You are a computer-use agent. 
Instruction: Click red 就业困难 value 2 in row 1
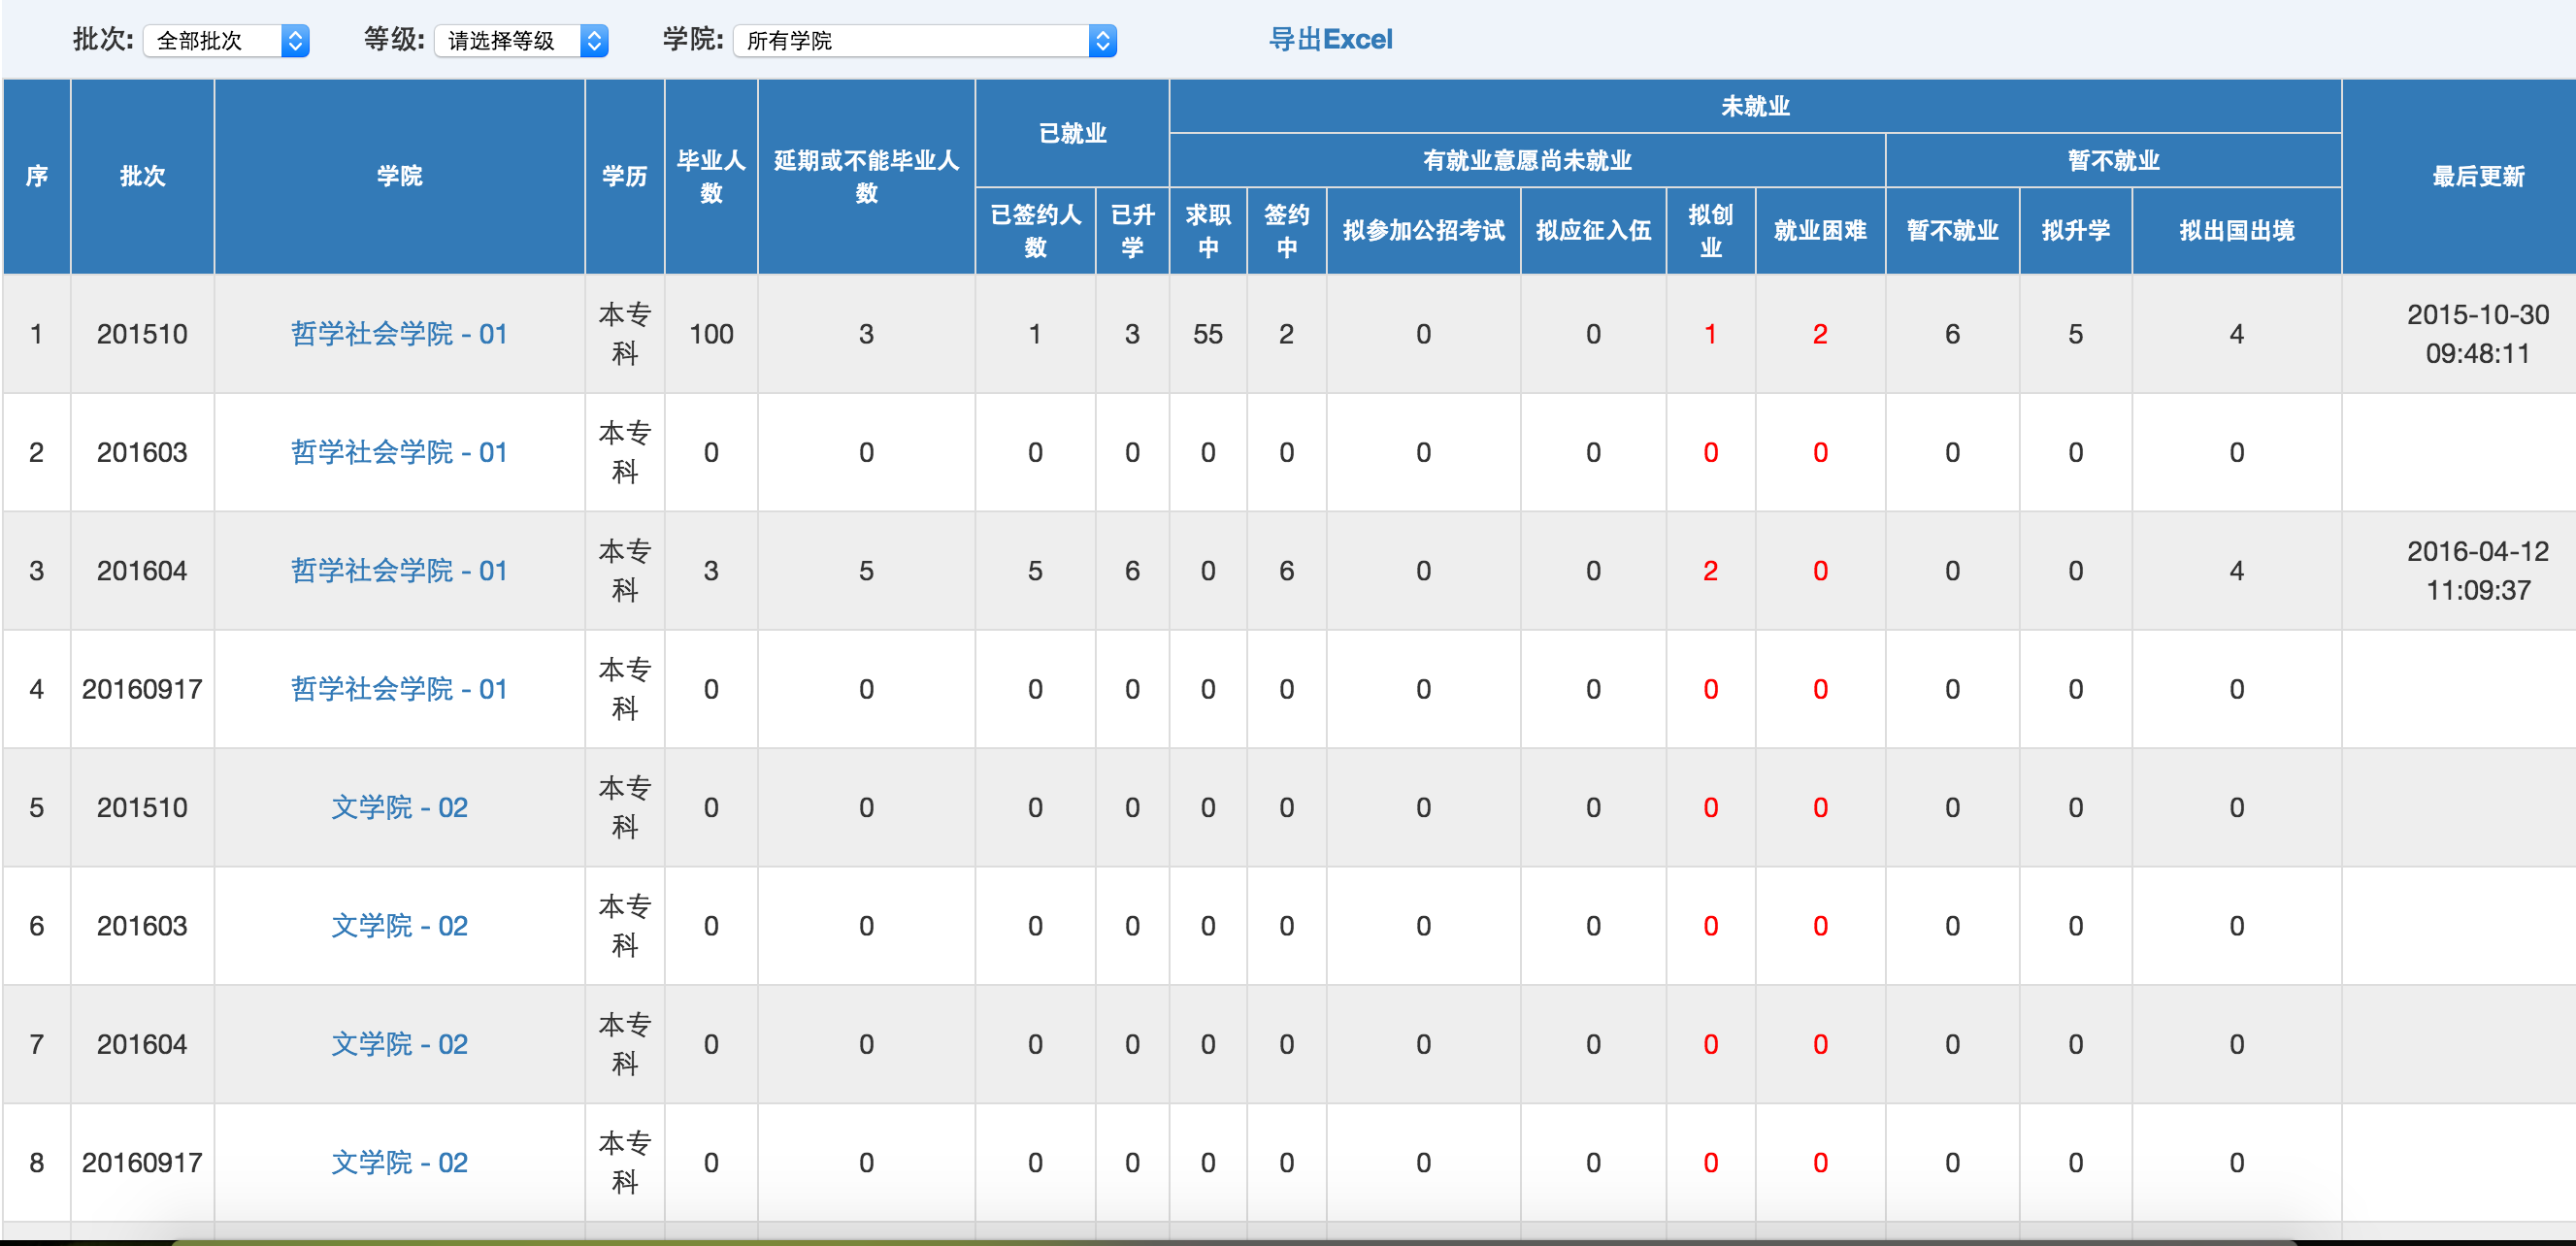(1820, 334)
